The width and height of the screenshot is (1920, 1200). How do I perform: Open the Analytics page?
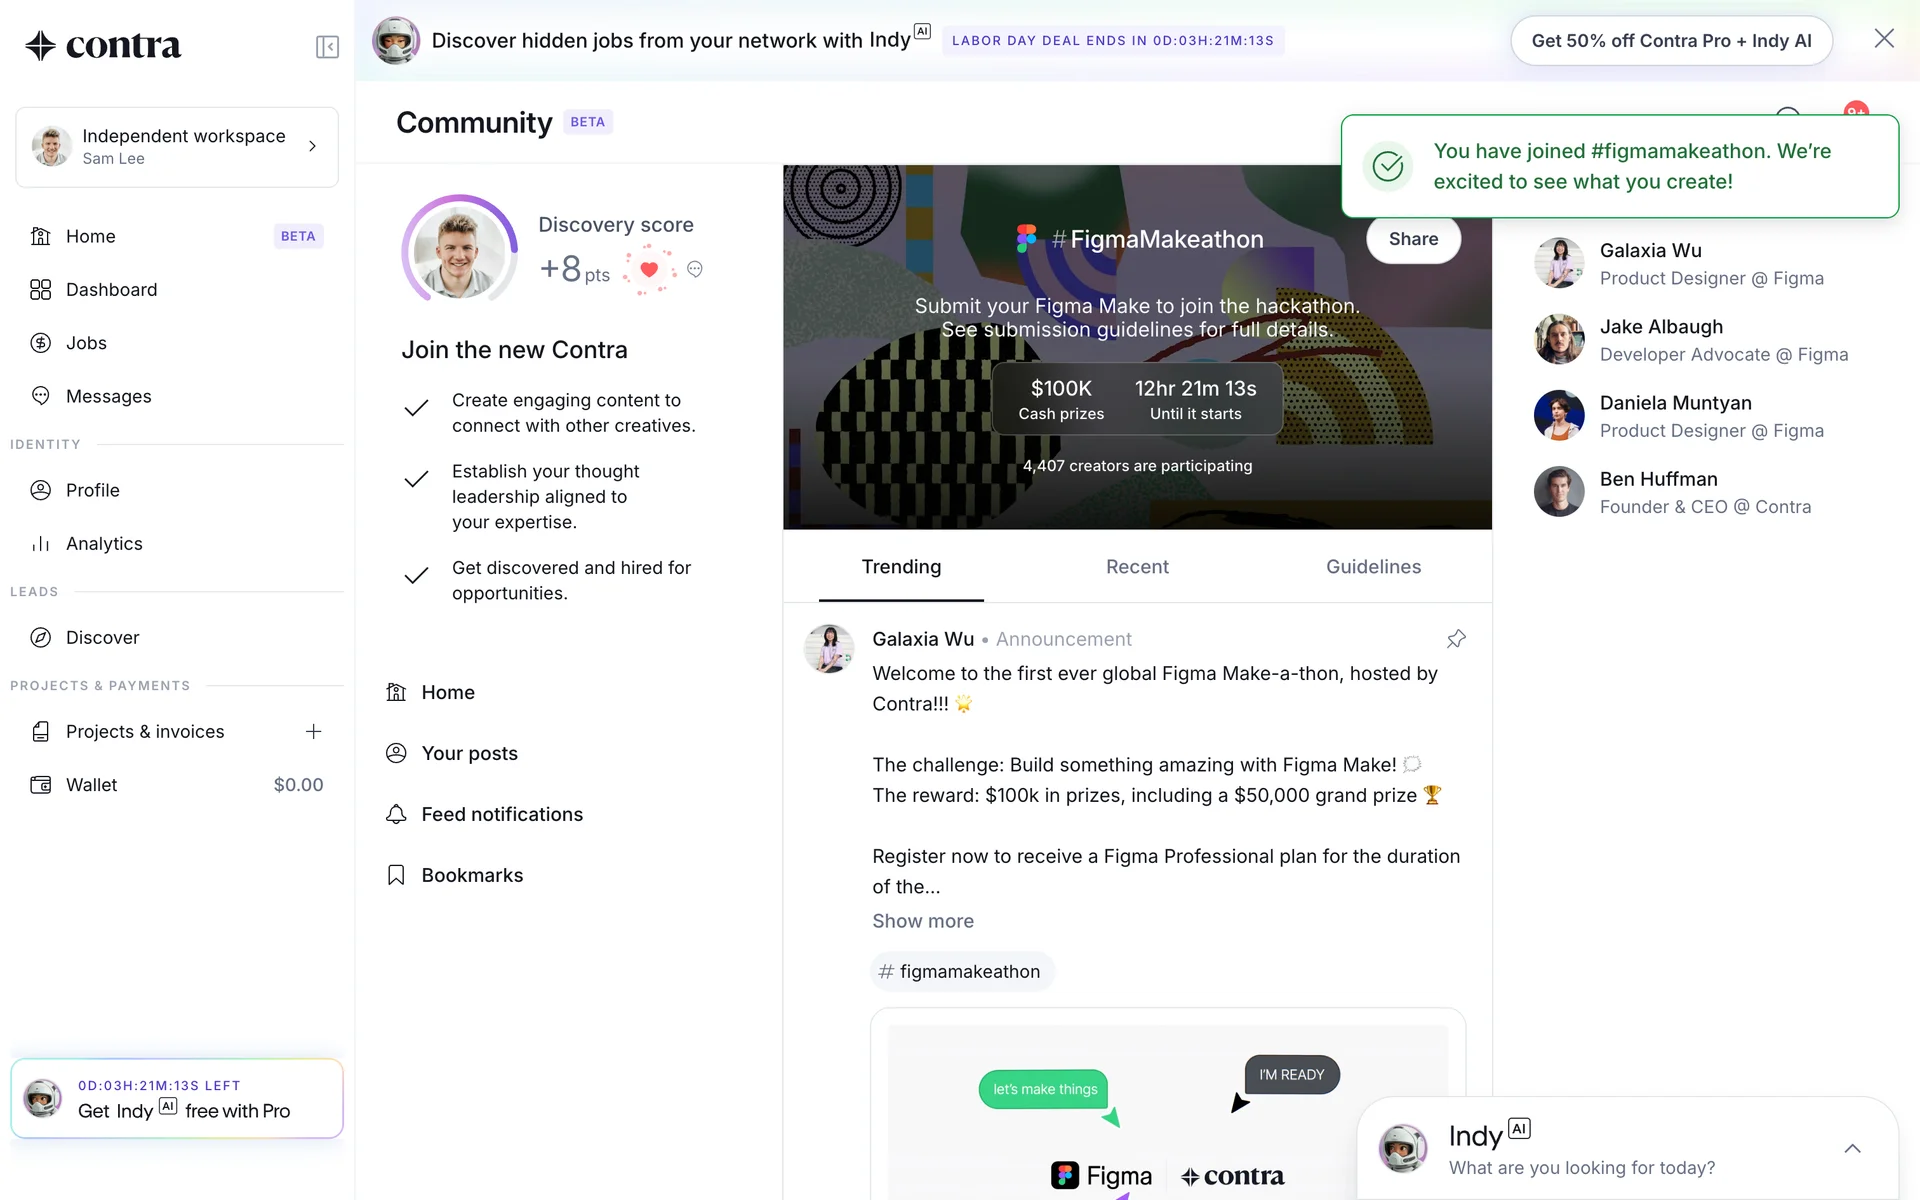pos(177,544)
